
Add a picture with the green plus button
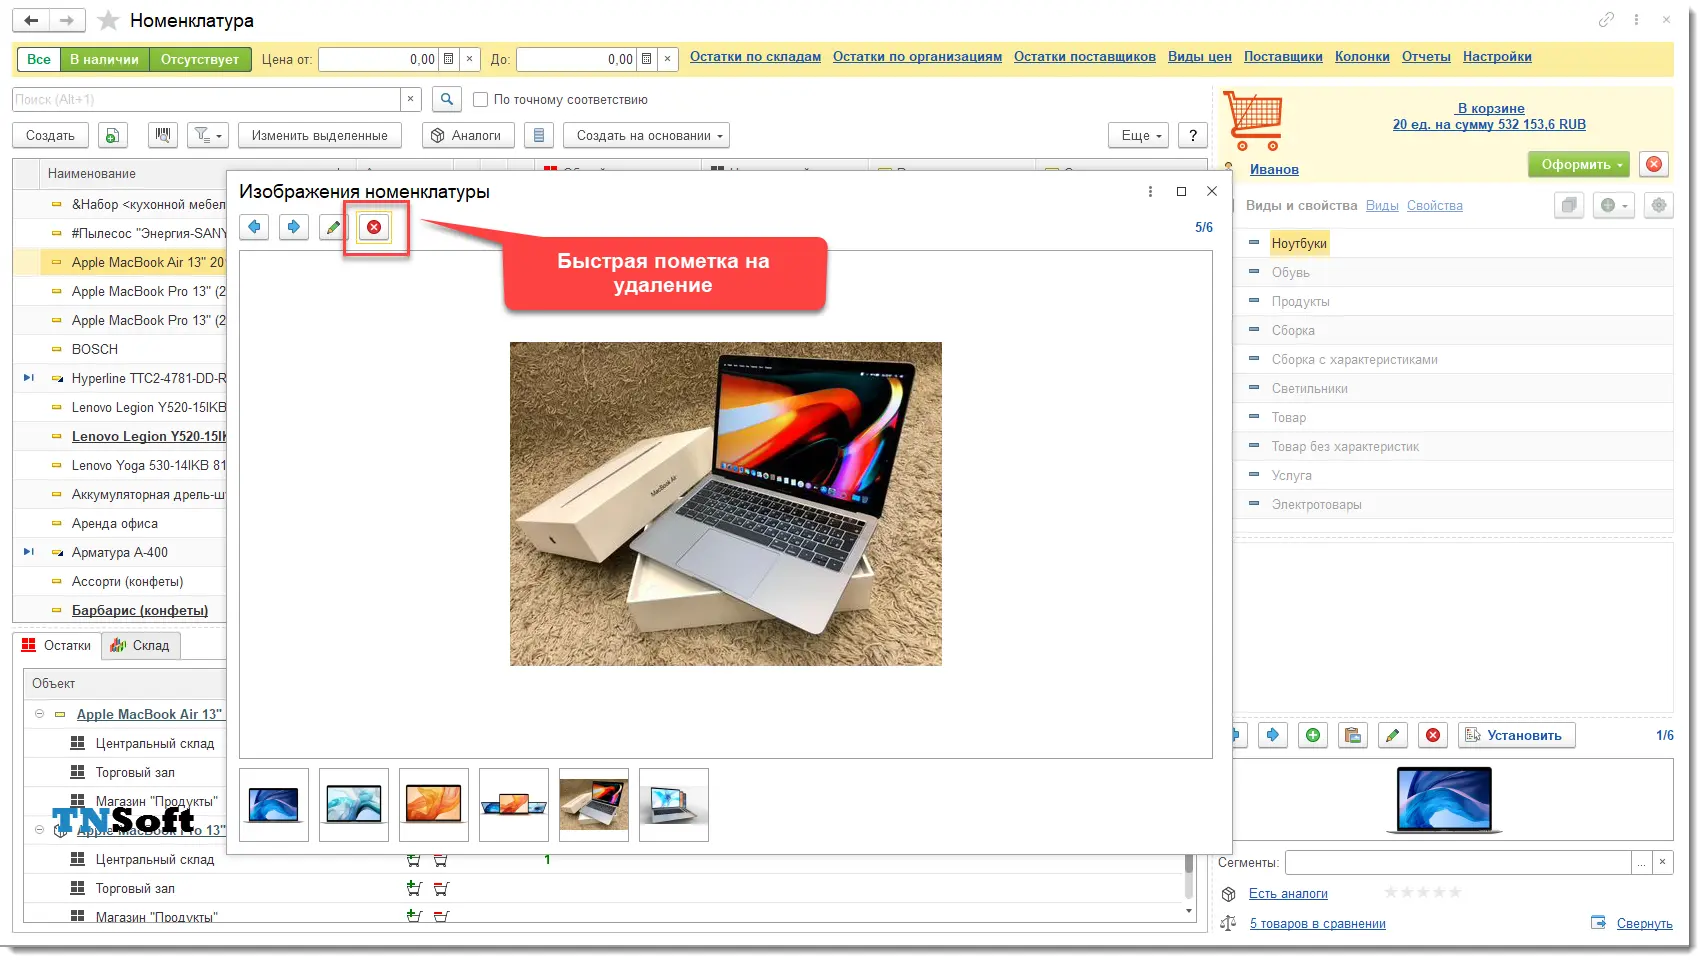pyautogui.click(x=1313, y=735)
